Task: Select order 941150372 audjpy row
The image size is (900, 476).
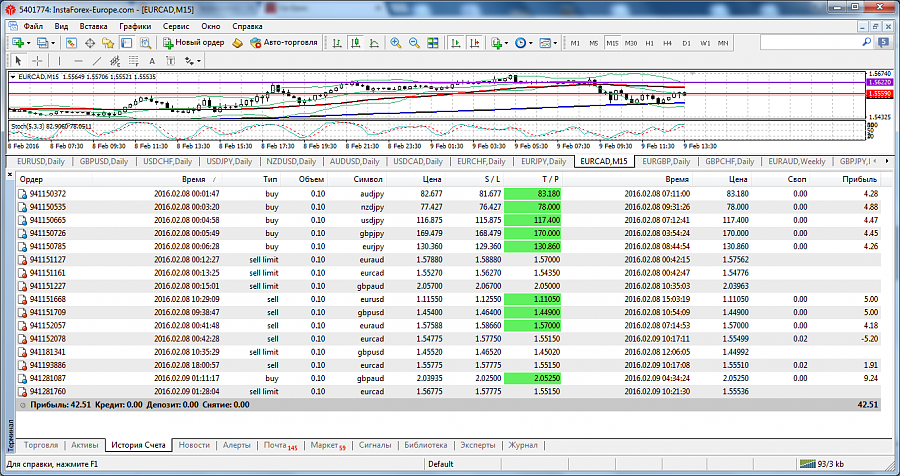Action: click(x=448, y=194)
